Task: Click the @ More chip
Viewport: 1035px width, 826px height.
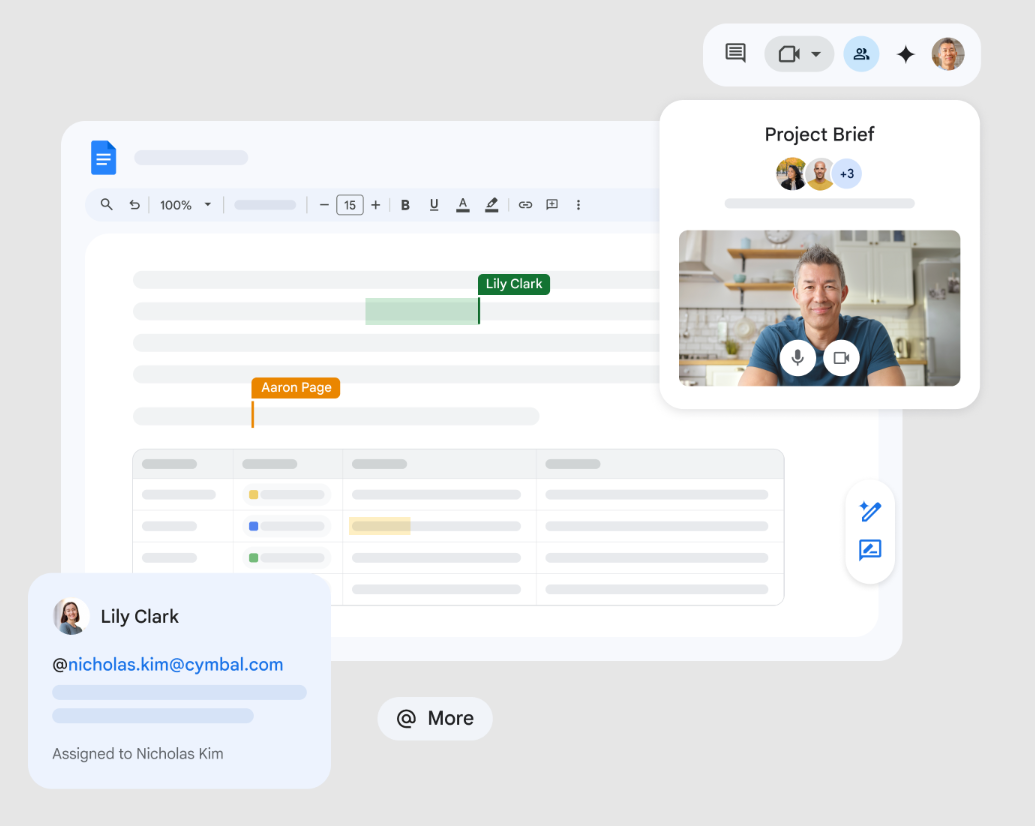Action: (x=435, y=718)
